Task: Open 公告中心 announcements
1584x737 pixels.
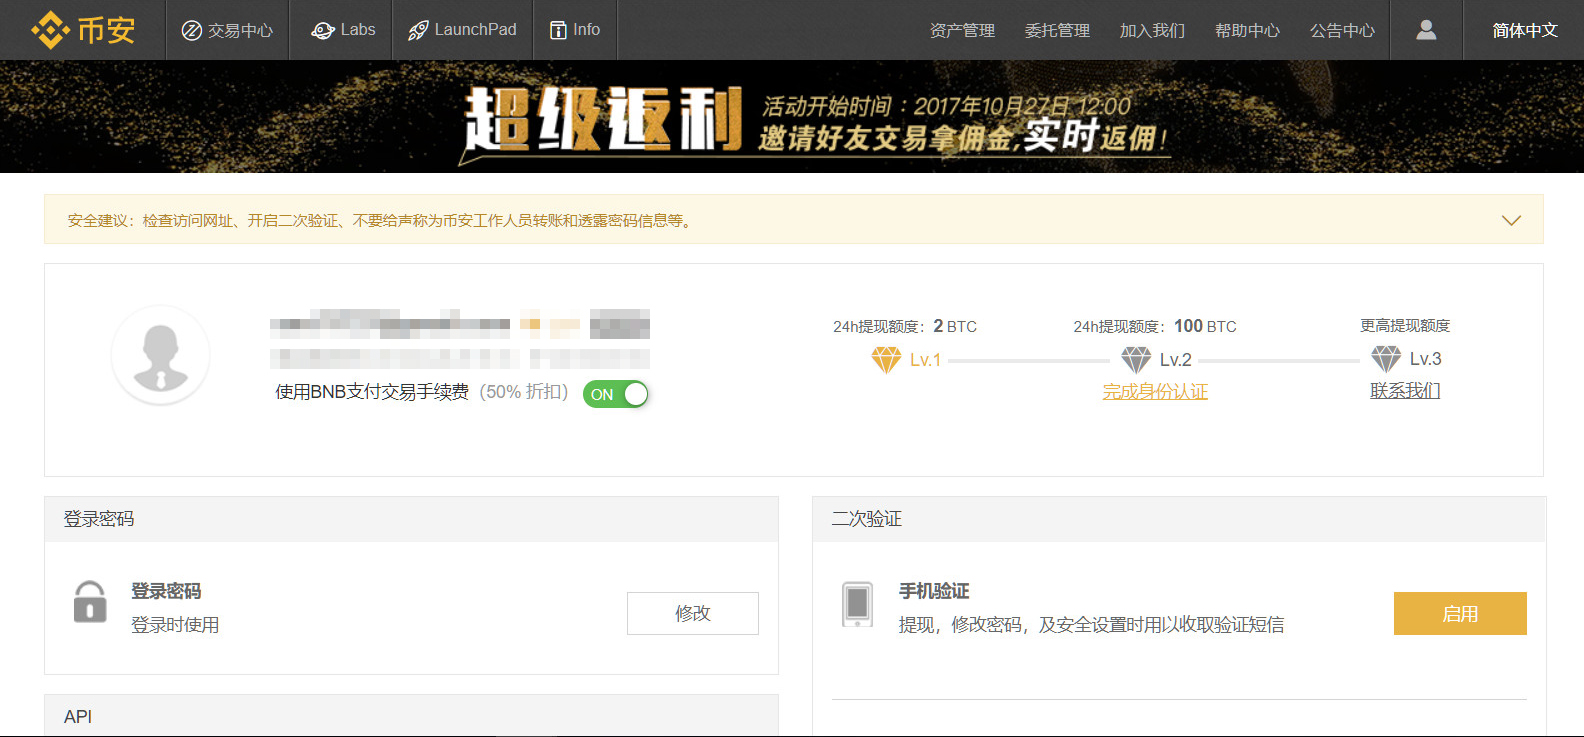Action: pos(1342,31)
